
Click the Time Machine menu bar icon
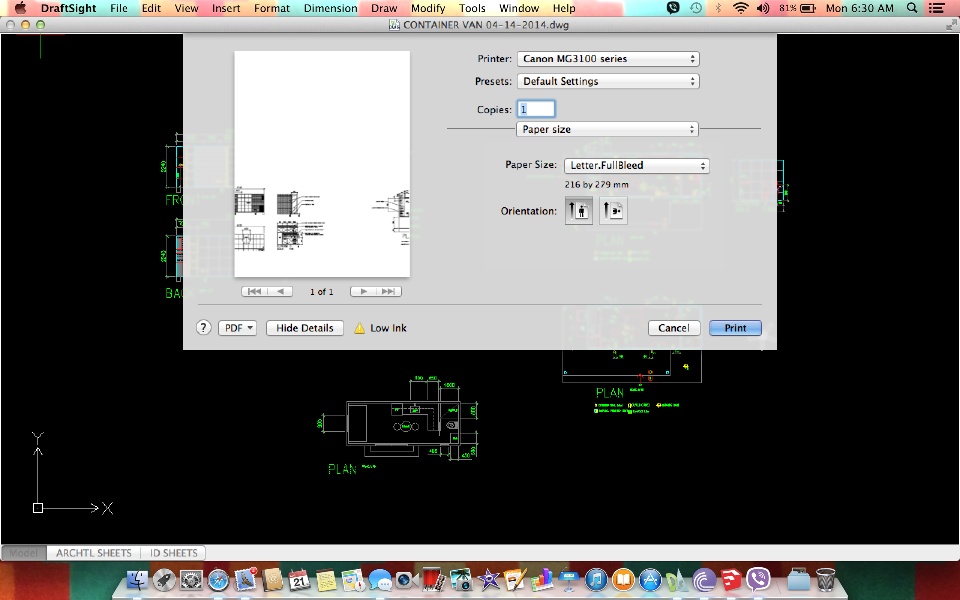click(x=696, y=8)
